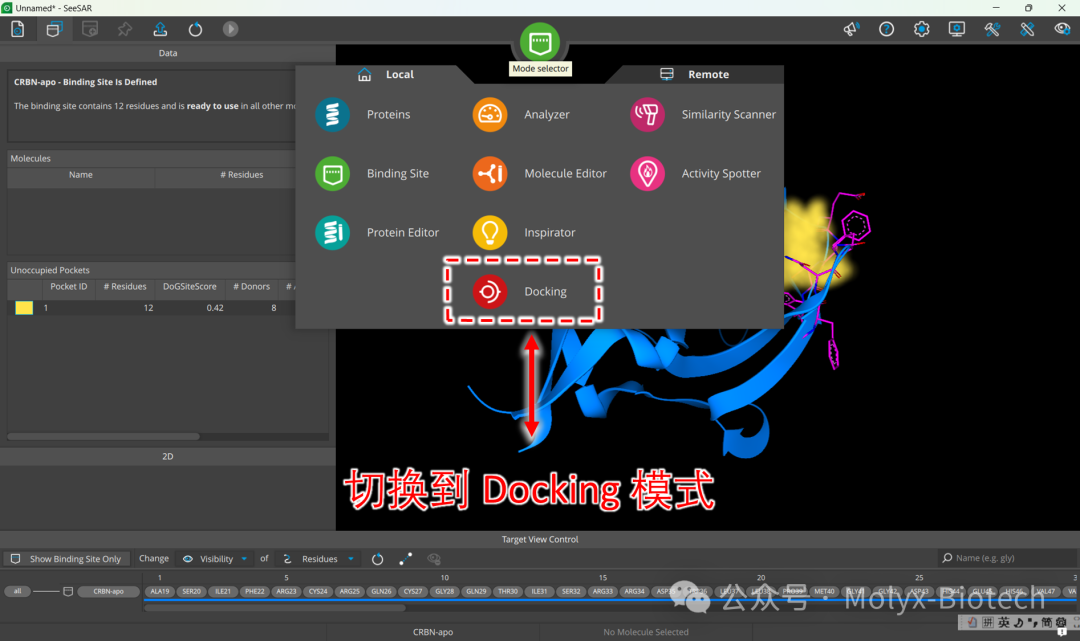
Task: Click the CRBN-apo chain pill
Action: pos(108,591)
